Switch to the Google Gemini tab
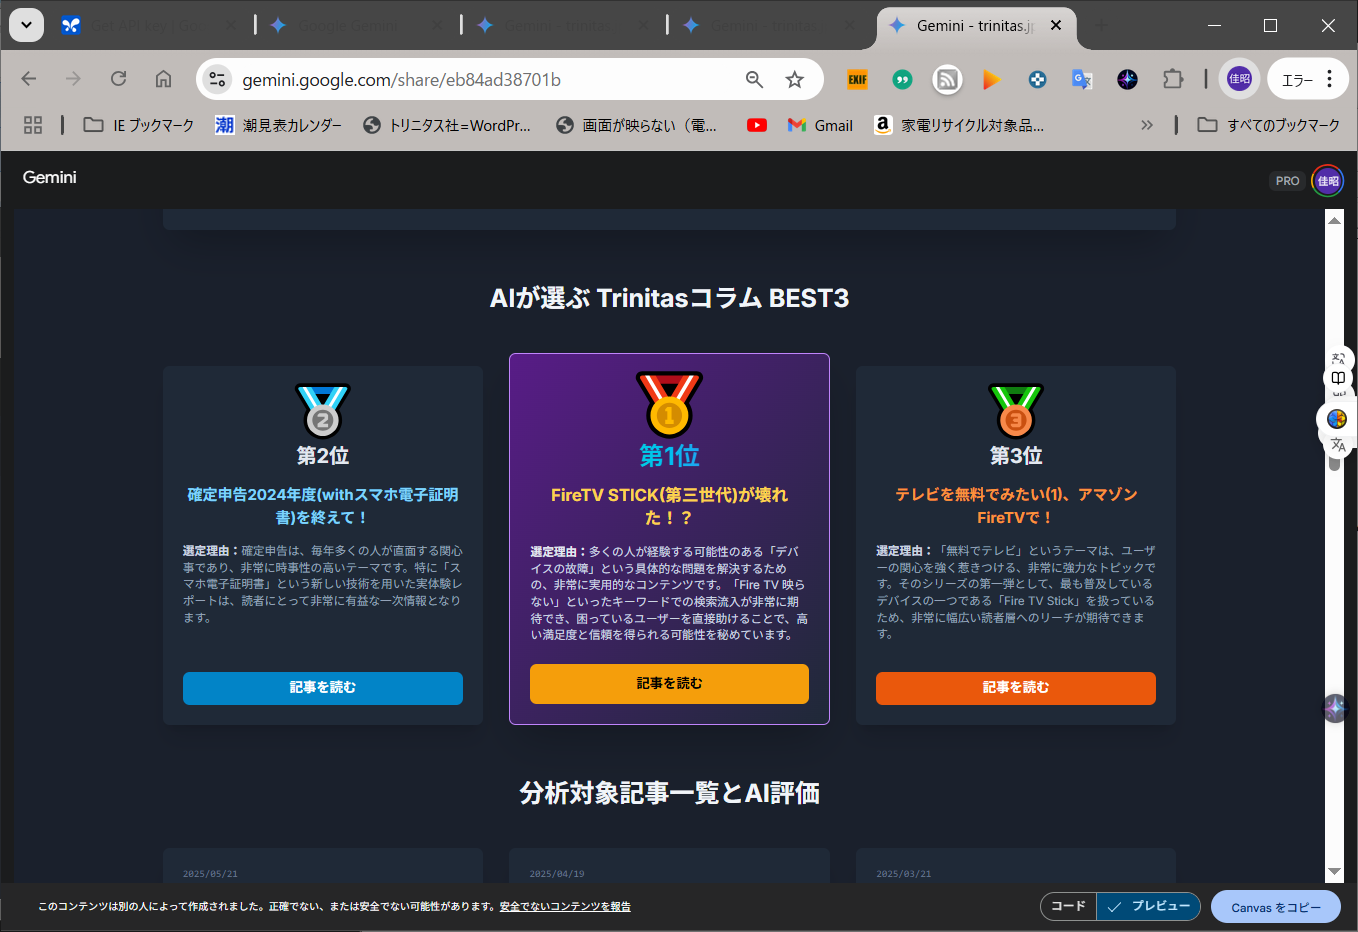Screen dimensions: 1358x932 (357, 25)
